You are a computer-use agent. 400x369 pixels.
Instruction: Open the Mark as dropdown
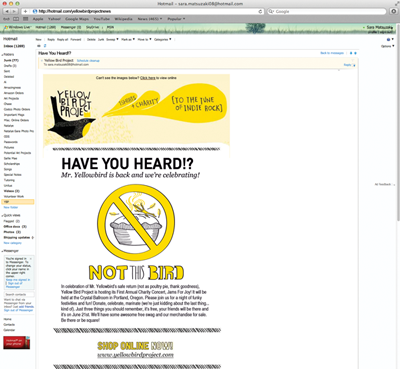128,39
